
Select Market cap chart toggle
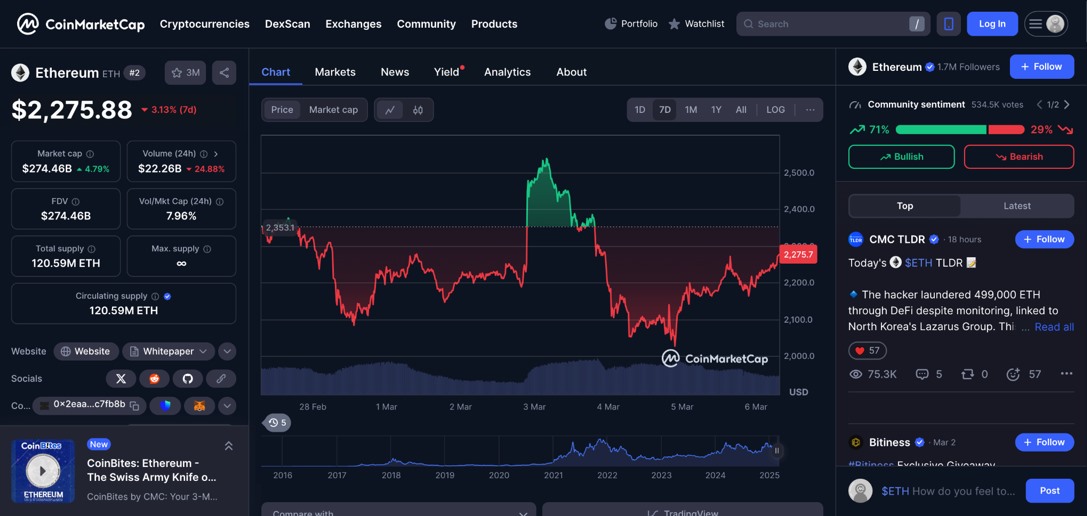[333, 110]
